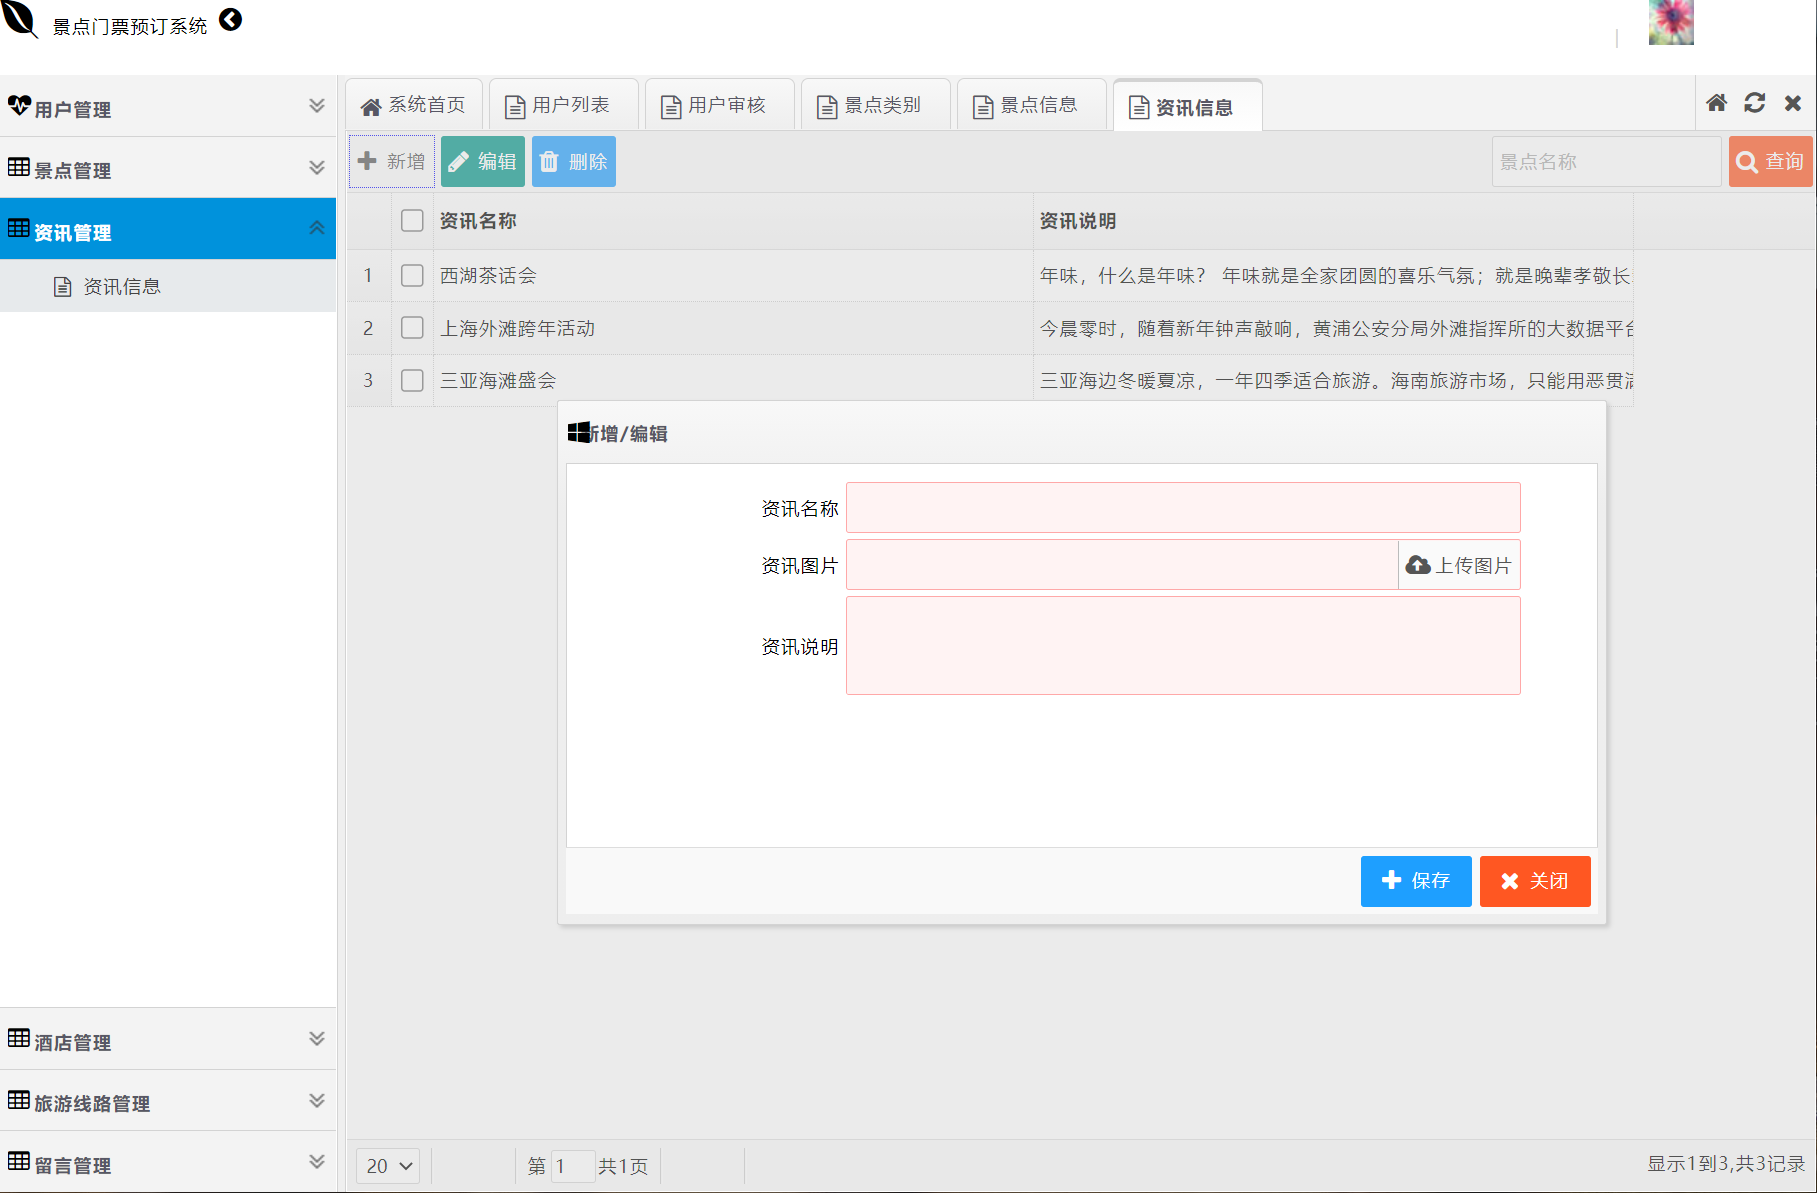Collapse the 资讯管理 section
Image resolution: width=1817 pixels, height=1193 pixels.
point(317,228)
